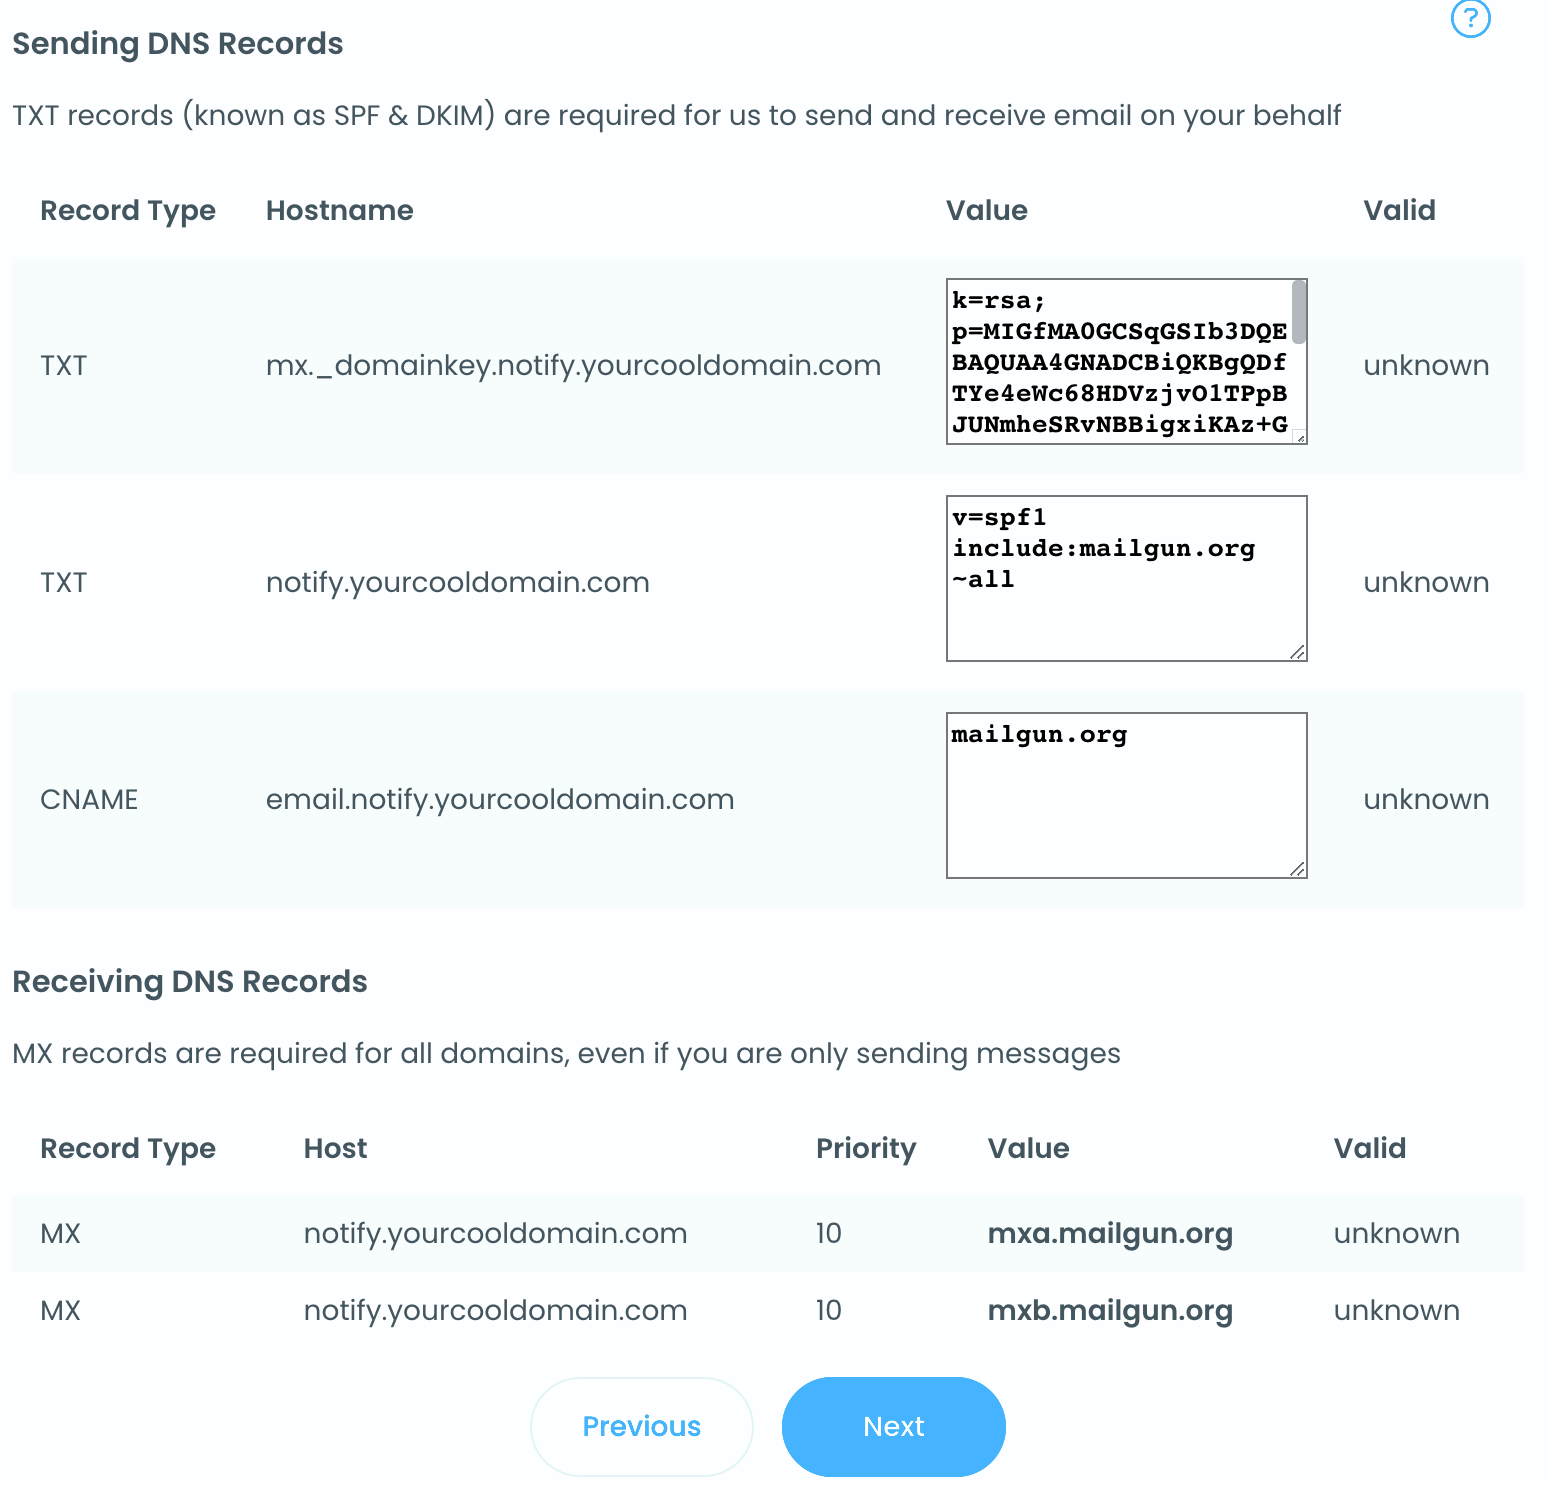Click the Sending DNS Records heading
The width and height of the screenshot is (1548, 1485).
(x=178, y=44)
